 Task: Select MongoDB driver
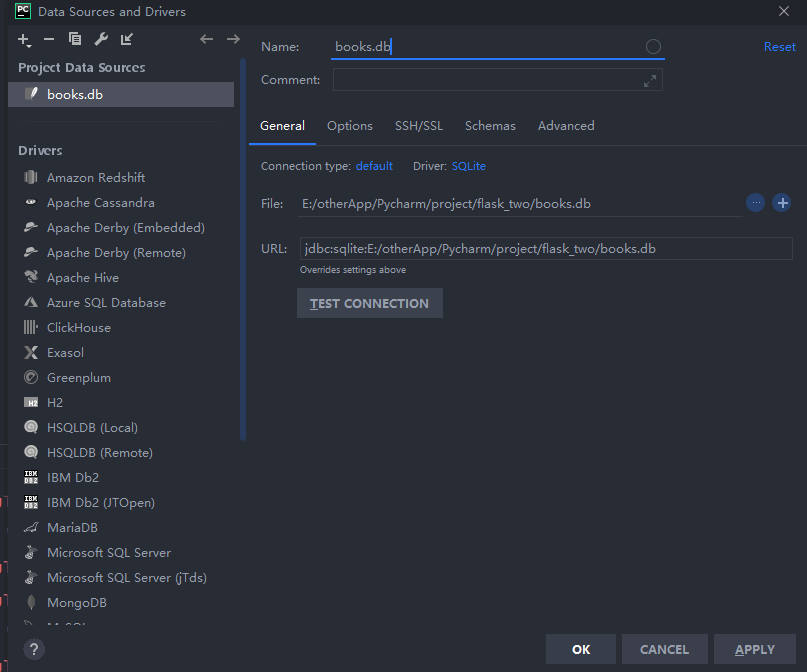pyautogui.click(x=121, y=603)
